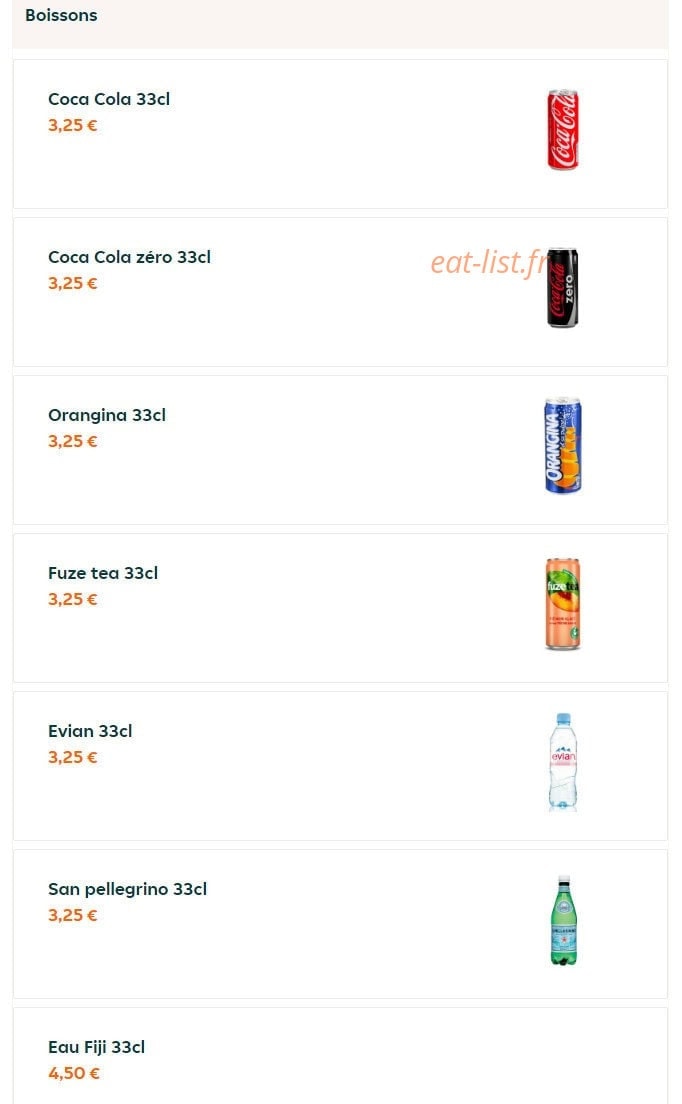Screen dimensions: 682x1104
Task: Click the red Coca Cola can image
Action: tap(563, 130)
